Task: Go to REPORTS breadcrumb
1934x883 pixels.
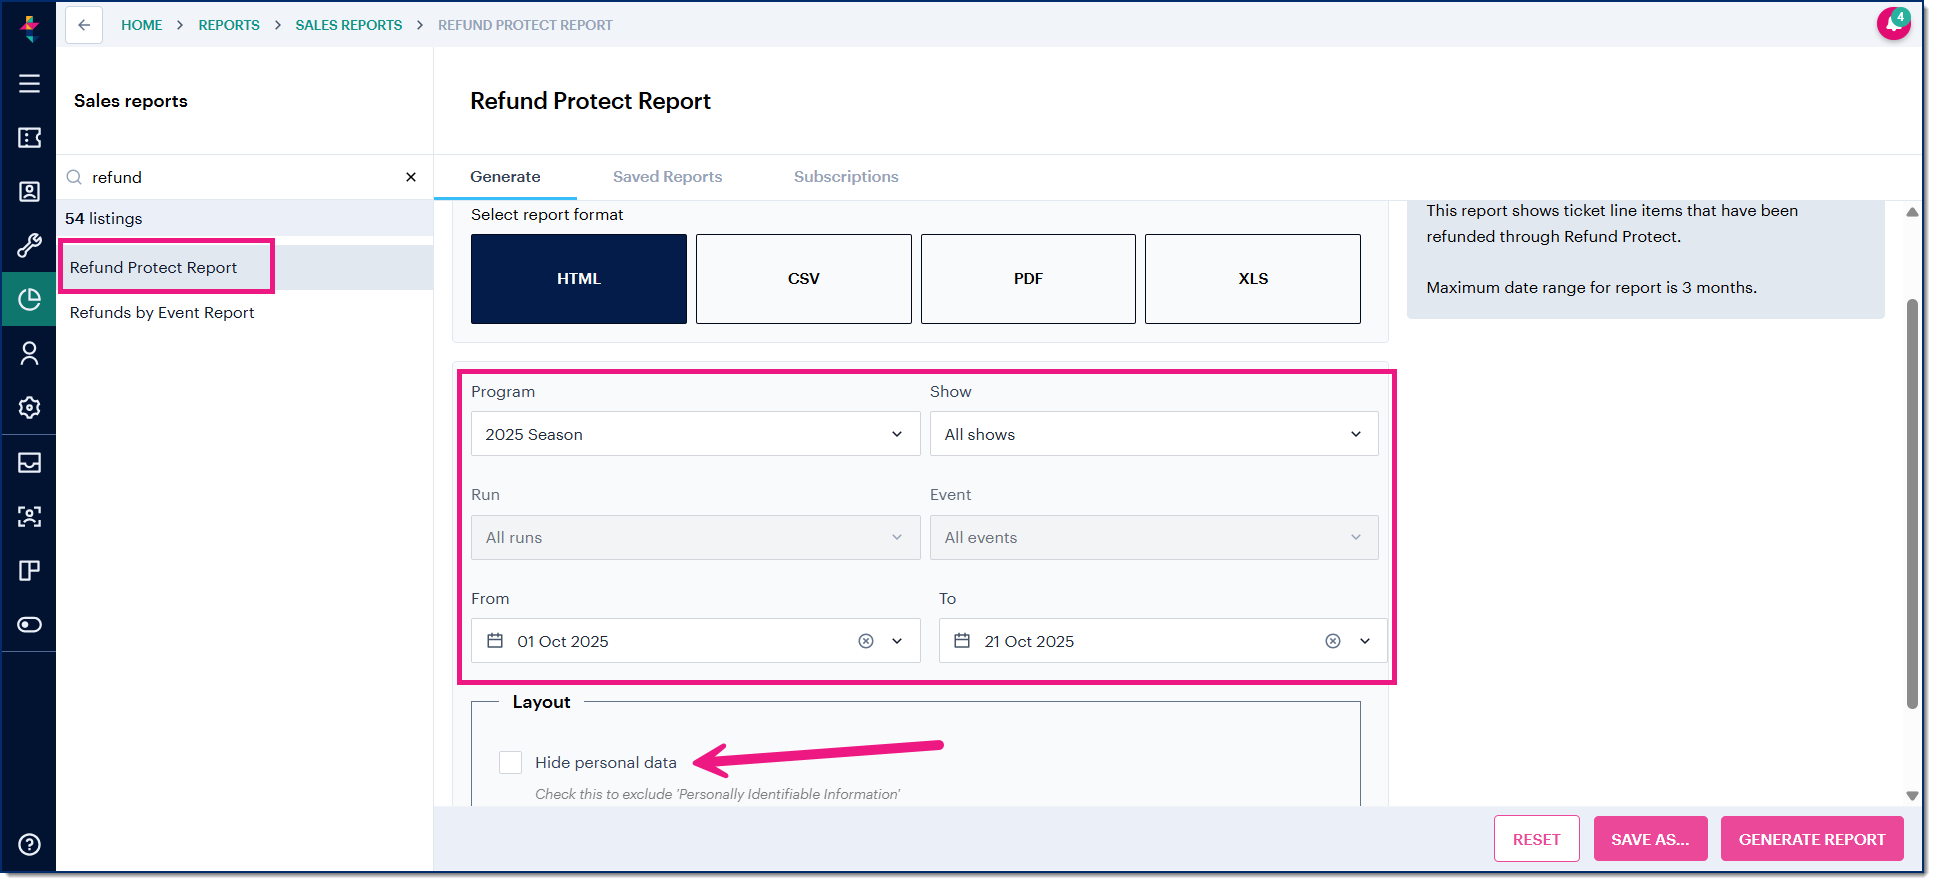Action: 229,25
